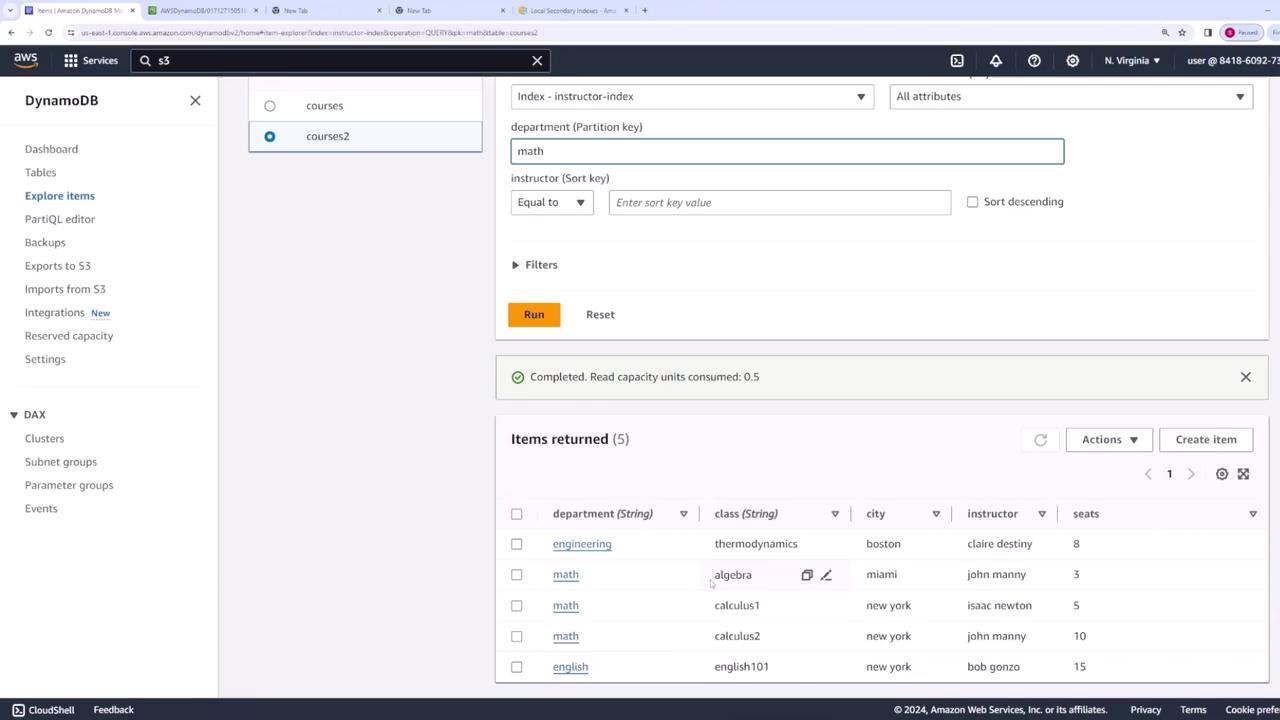Bookmark this page with the star icon
This screenshot has width=1280, height=720.
1182,32
